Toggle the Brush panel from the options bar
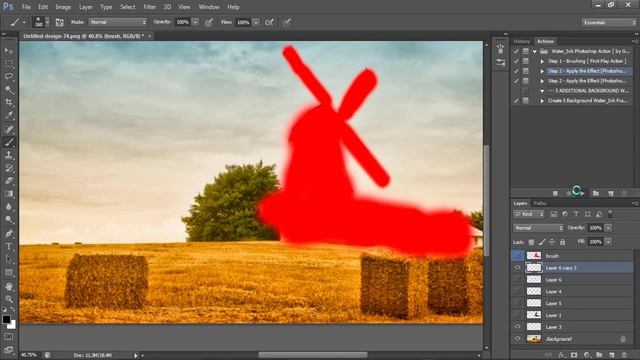Screen dimensions: 640x360 (x=60, y=22)
